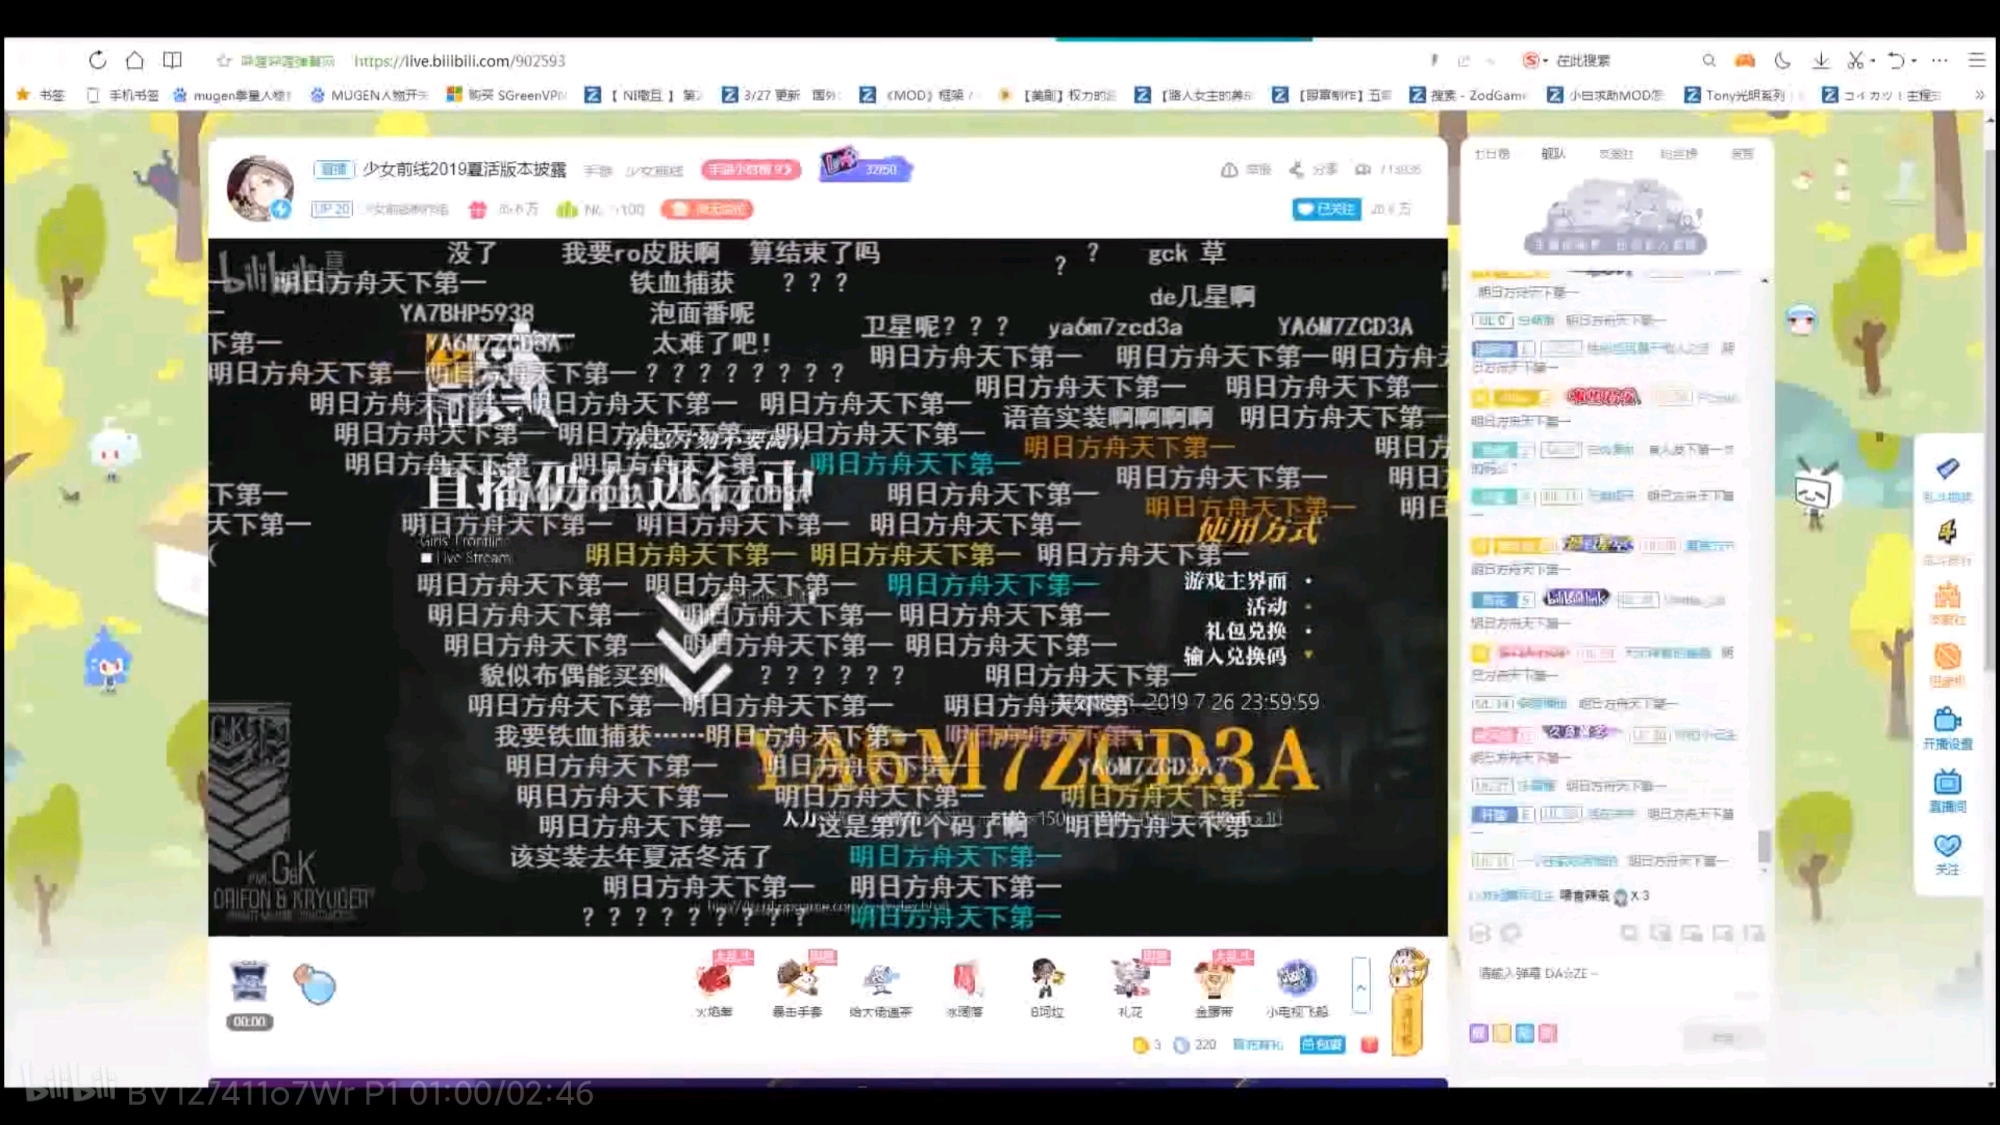Viewport: 2000px width, 1125px height.
Task: Open the SGreenVPN bookmark
Action: [507, 95]
